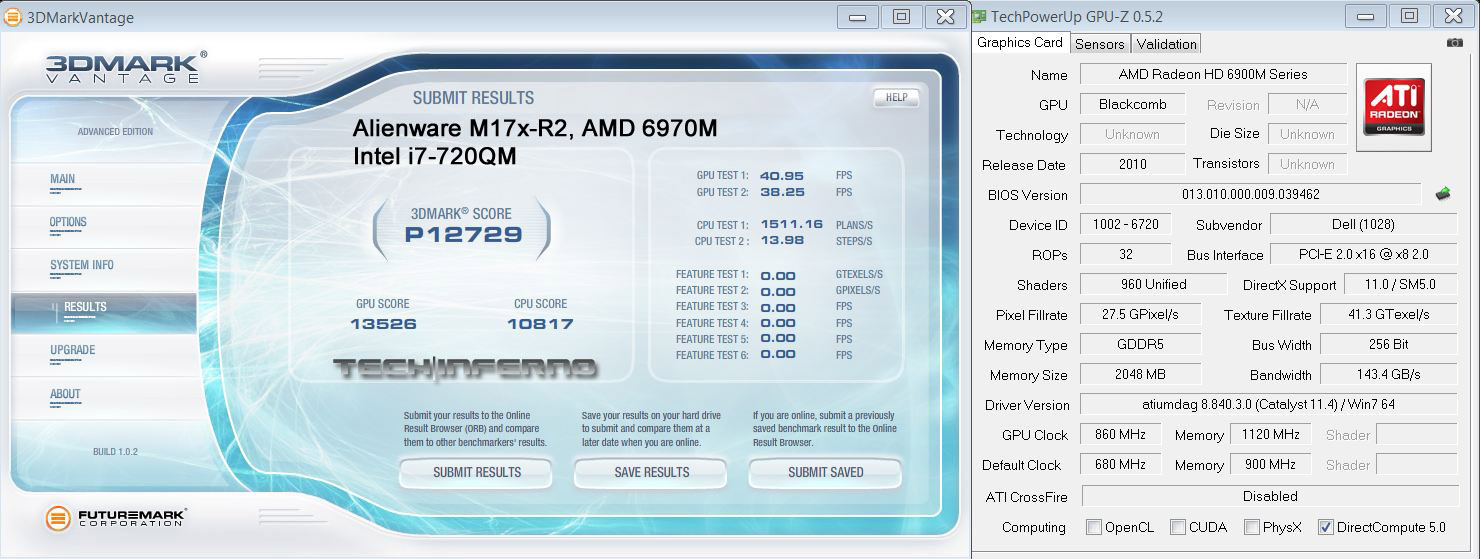
Task: Click the Memory 1120 MHz field
Action: point(1270,434)
